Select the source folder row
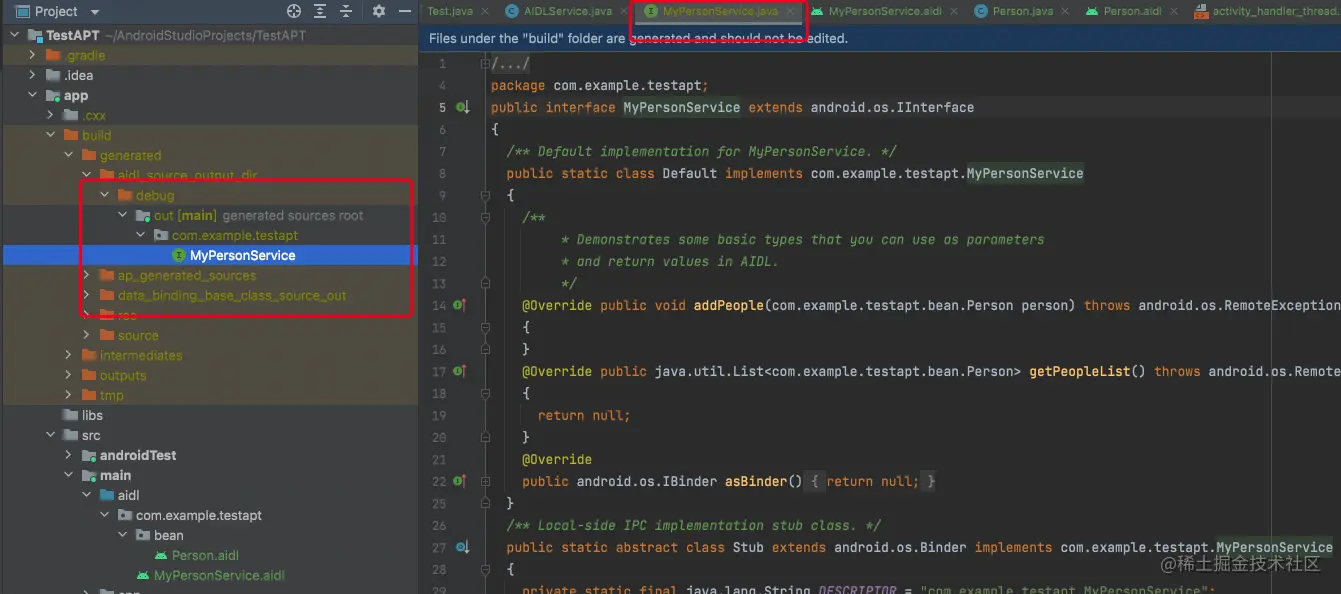The image size is (1341, 594). click(x=209, y=335)
